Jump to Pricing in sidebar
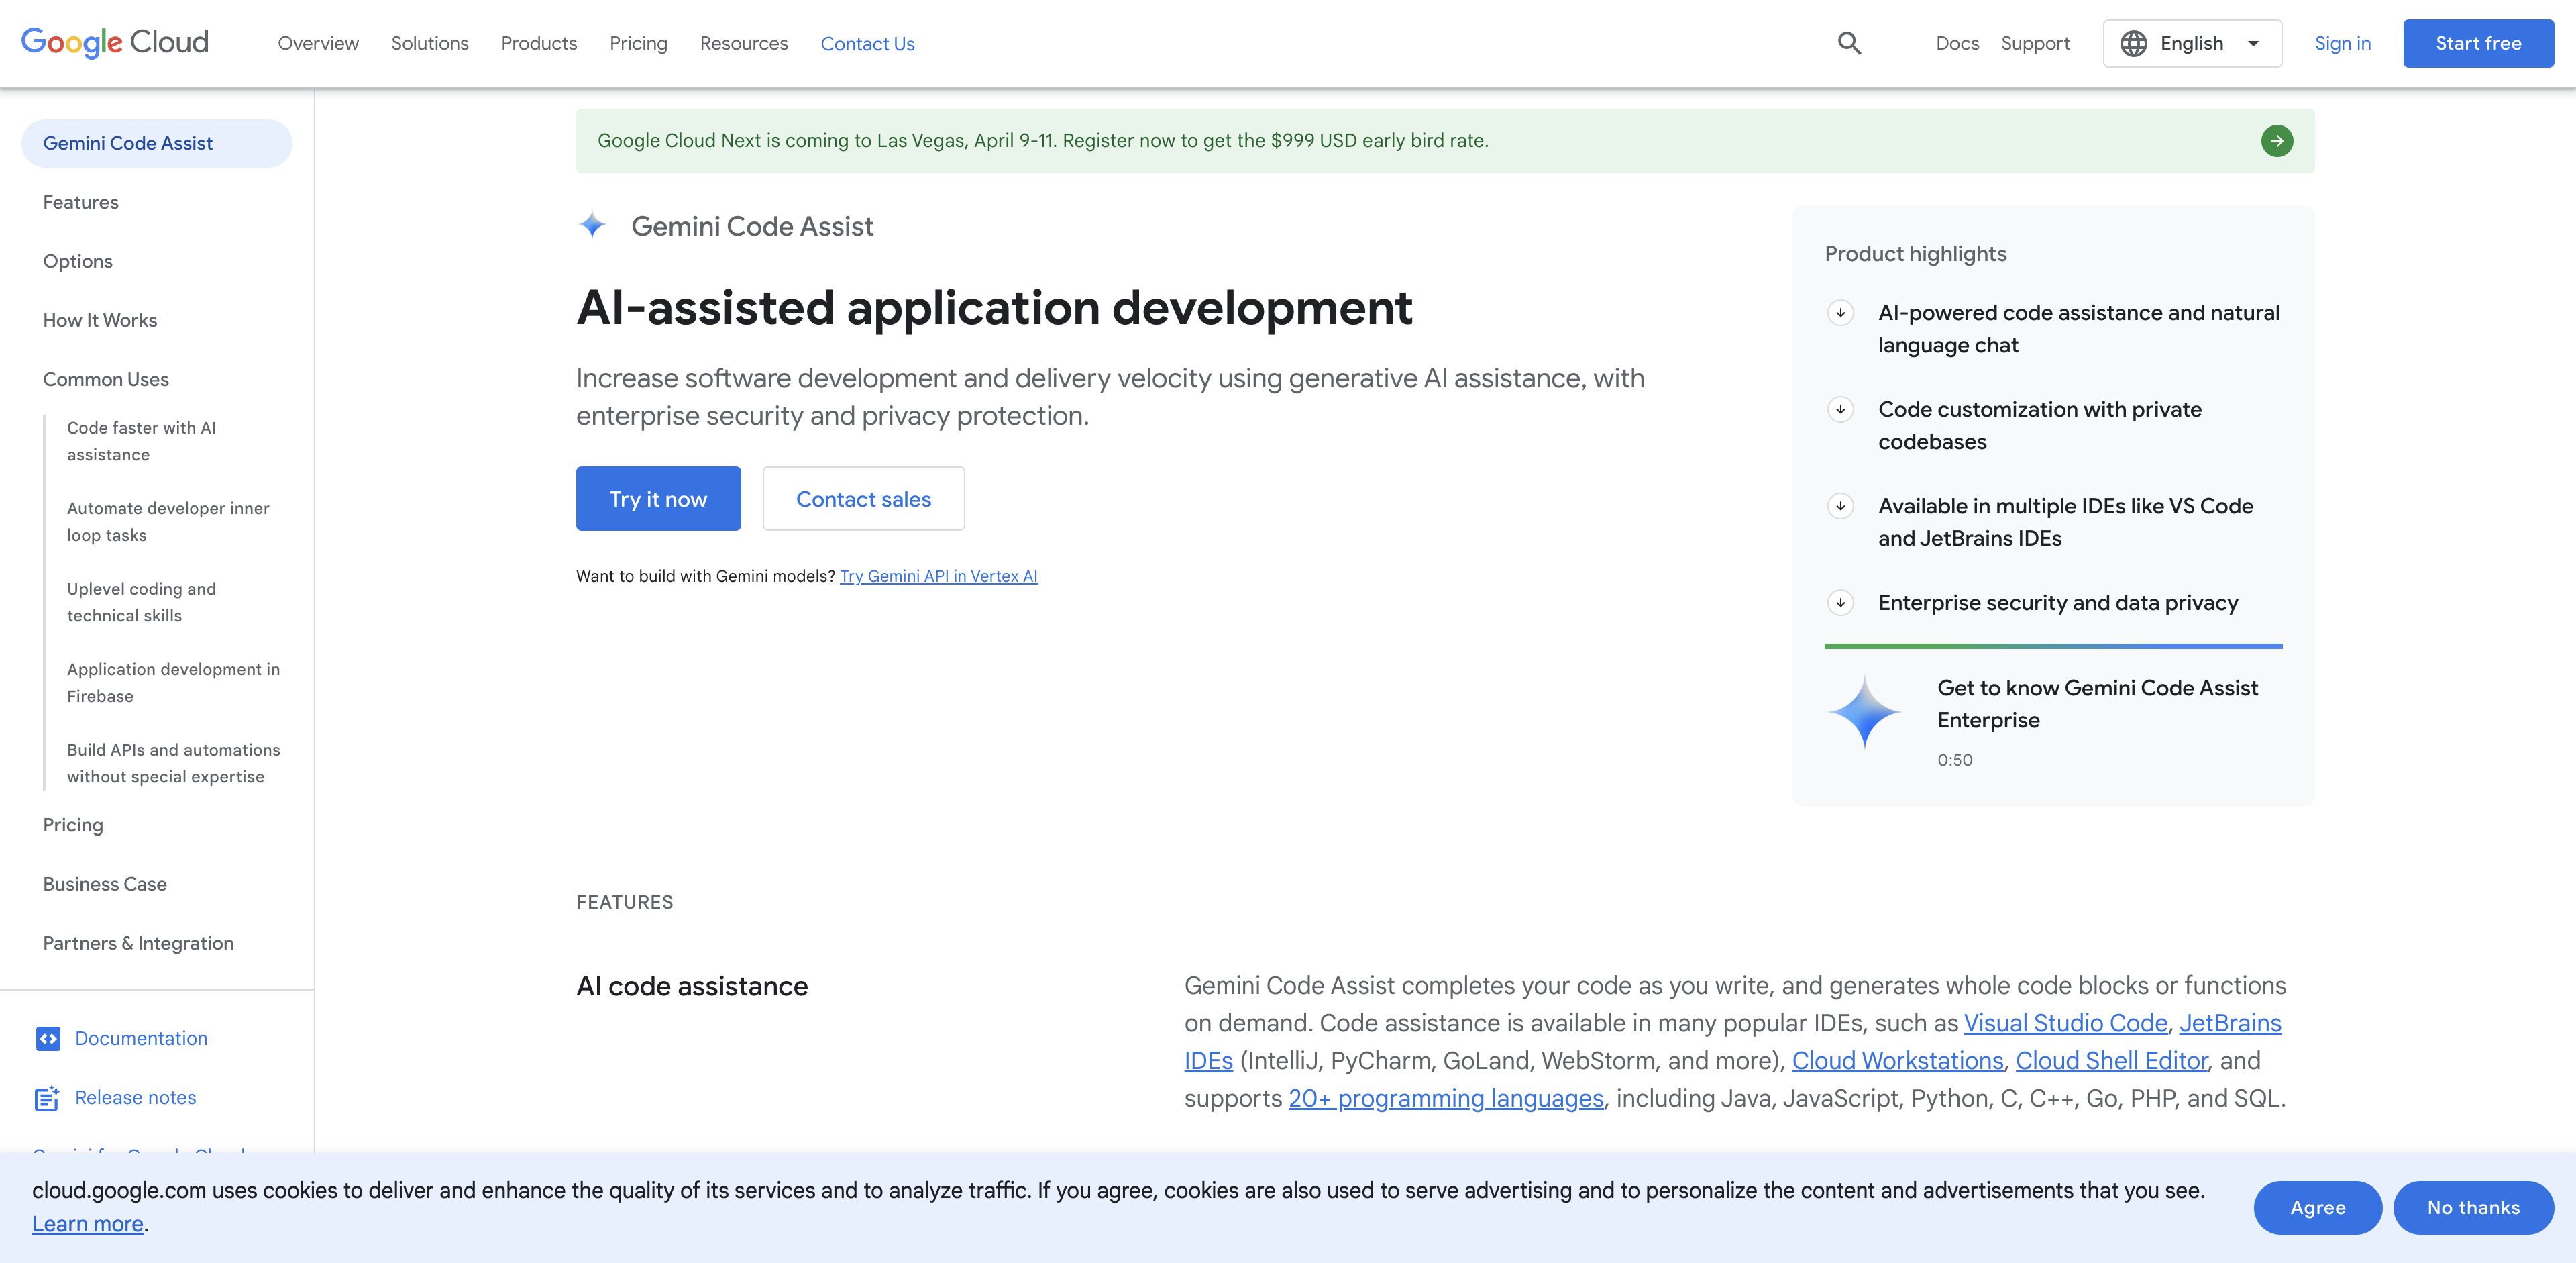Screen dimensions: 2576x1263 pos(73,825)
